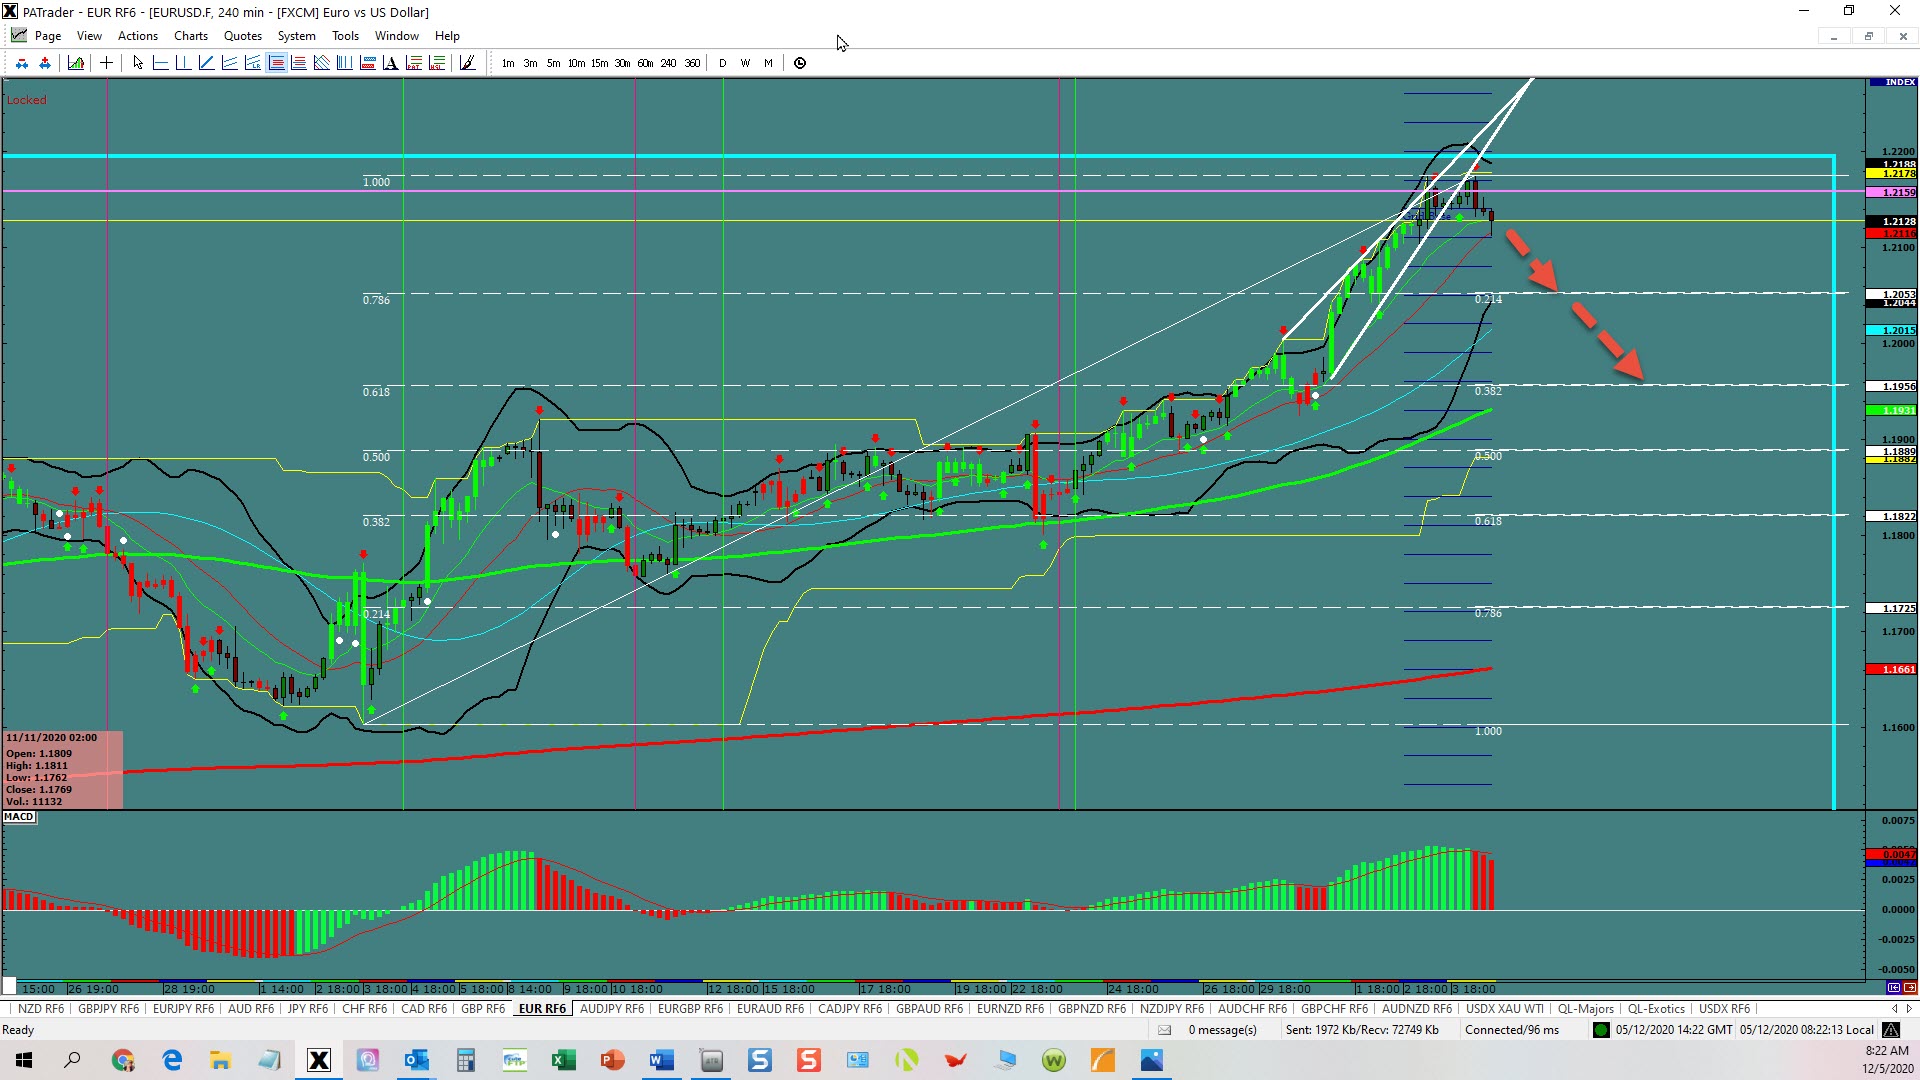Image resolution: width=1920 pixels, height=1080 pixels.
Task: Select the red-blue band levels tool
Action: pyautogui.click(x=367, y=63)
